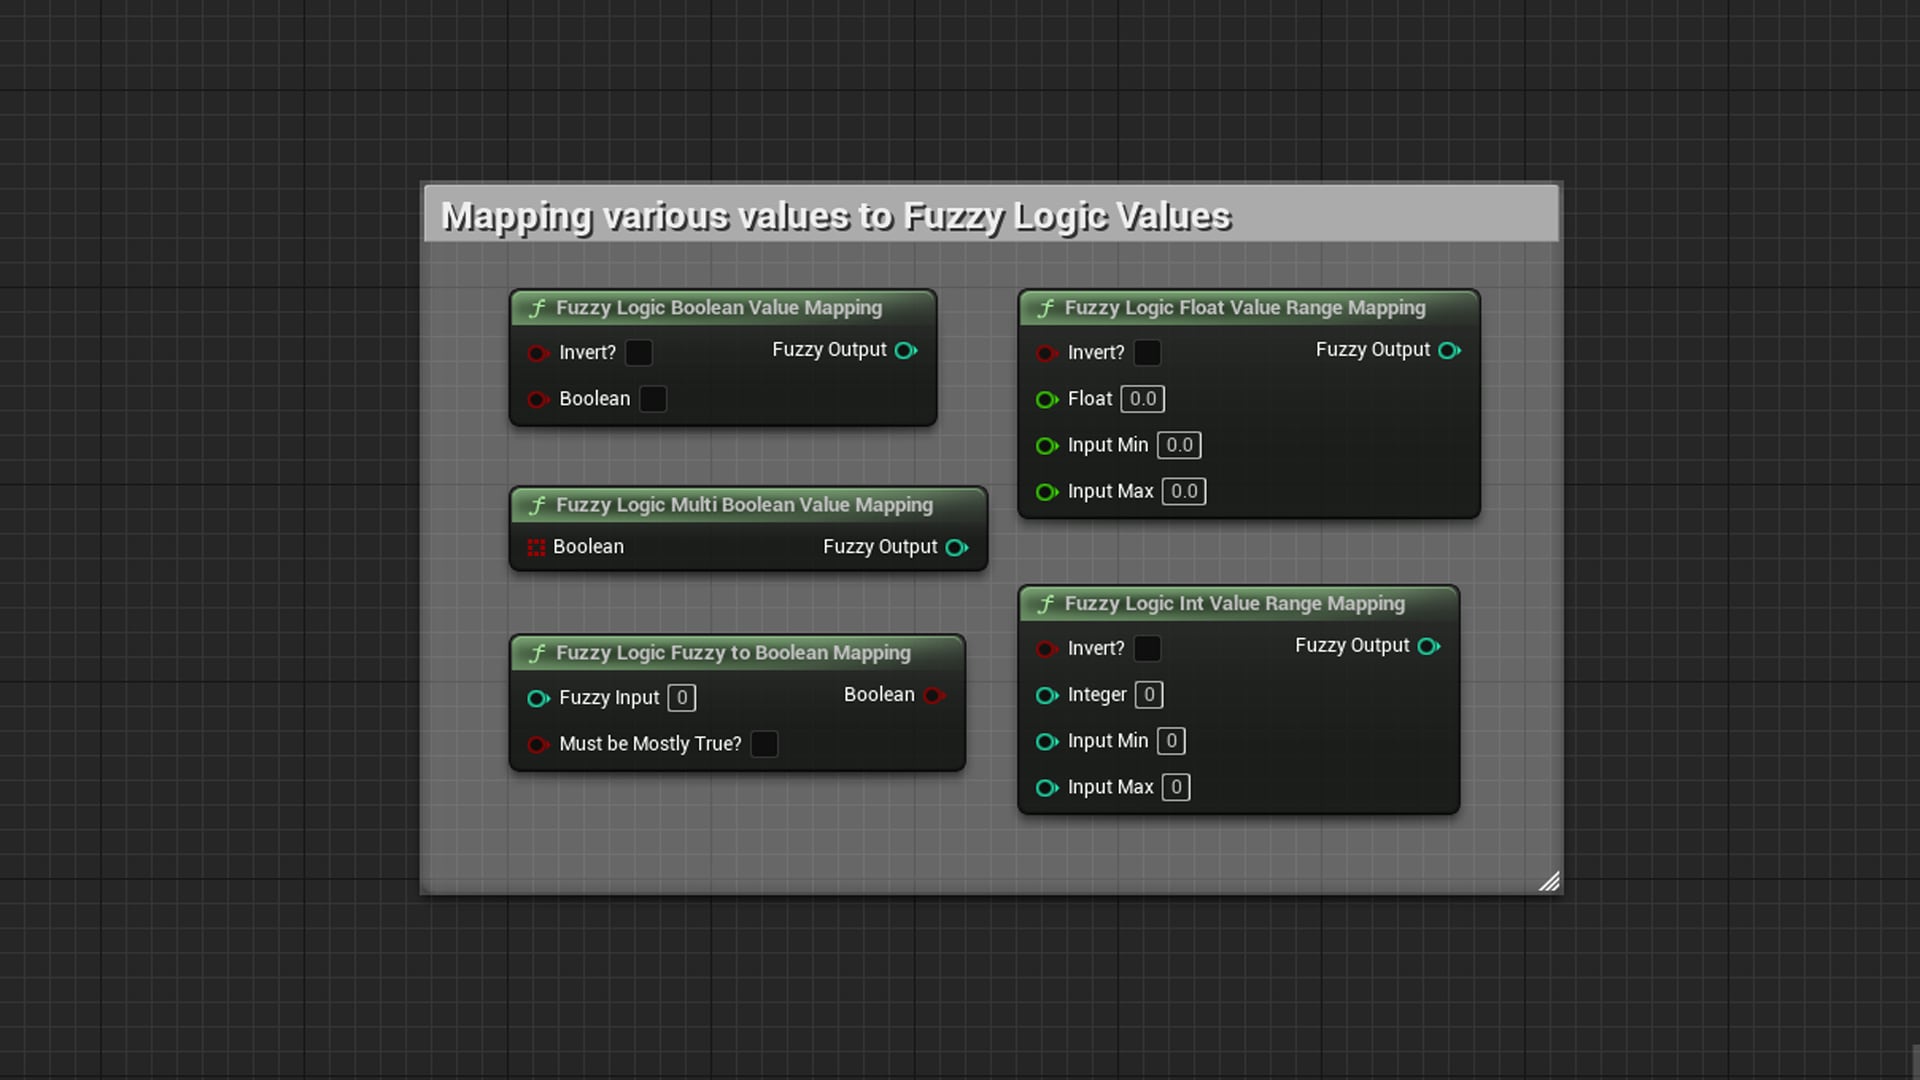The width and height of the screenshot is (1920, 1080).
Task: Edit Input Min value on Float Range Mapping
Action: click(1179, 445)
